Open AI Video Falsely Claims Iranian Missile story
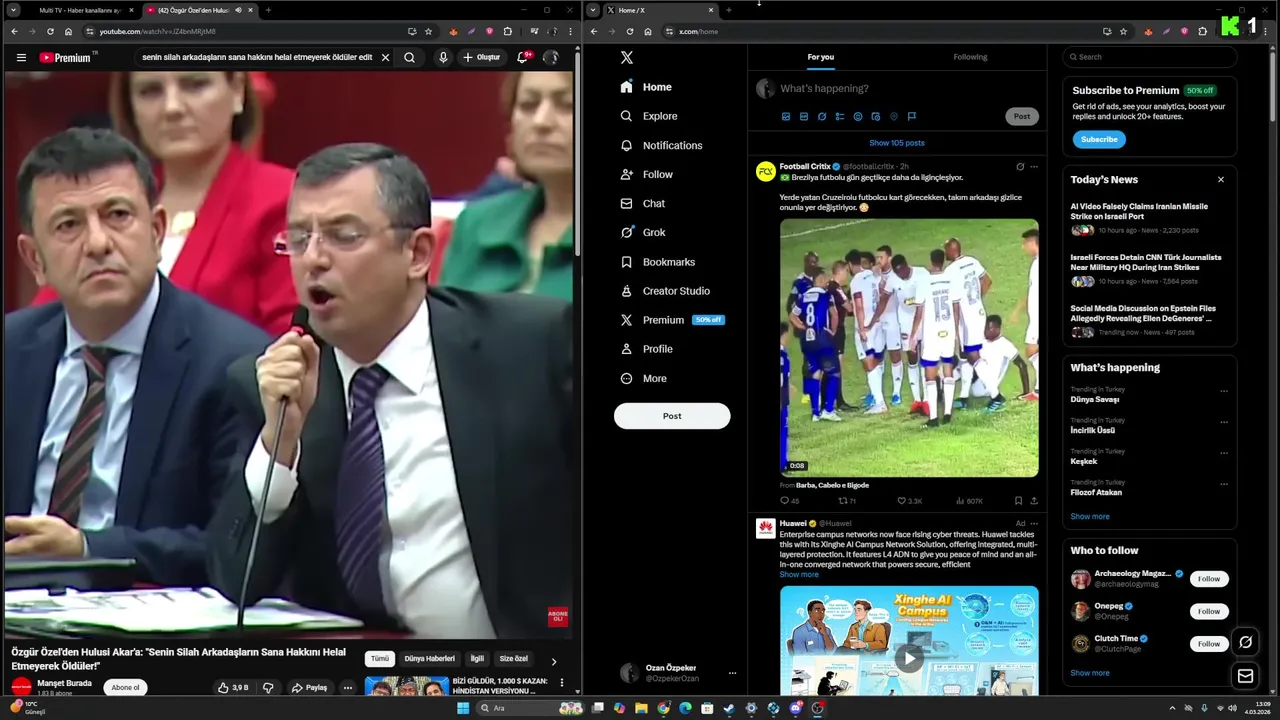The height and width of the screenshot is (720, 1280). [1149, 220]
